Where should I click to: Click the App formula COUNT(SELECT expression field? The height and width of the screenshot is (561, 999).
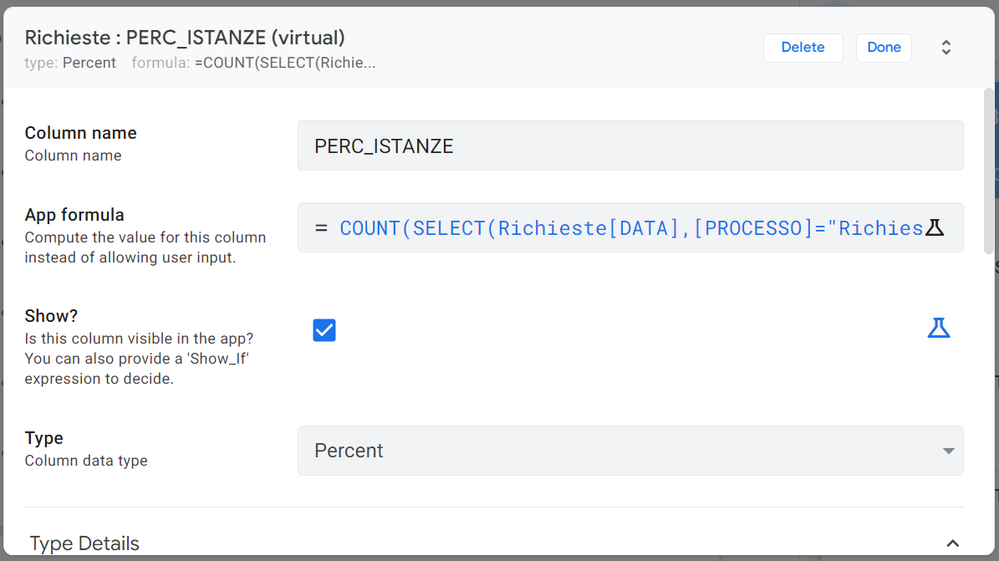630,228
